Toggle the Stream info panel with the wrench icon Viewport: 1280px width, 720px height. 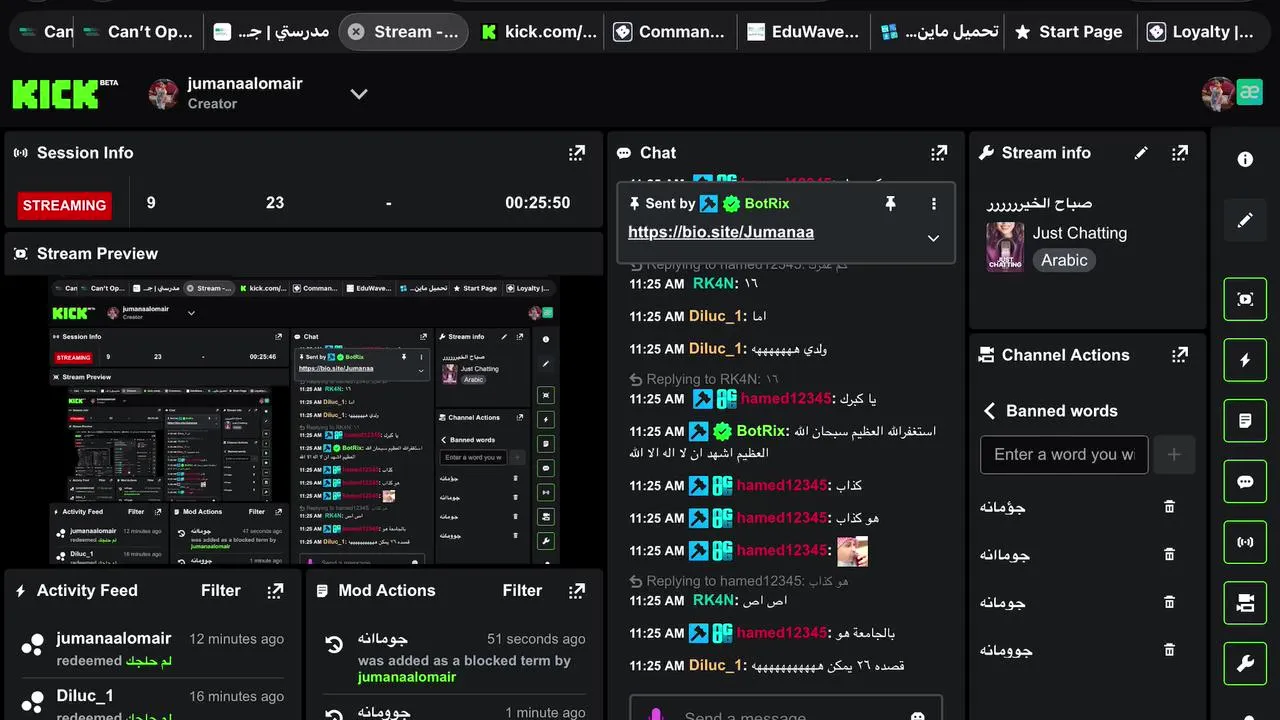(x=1245, y=664)
